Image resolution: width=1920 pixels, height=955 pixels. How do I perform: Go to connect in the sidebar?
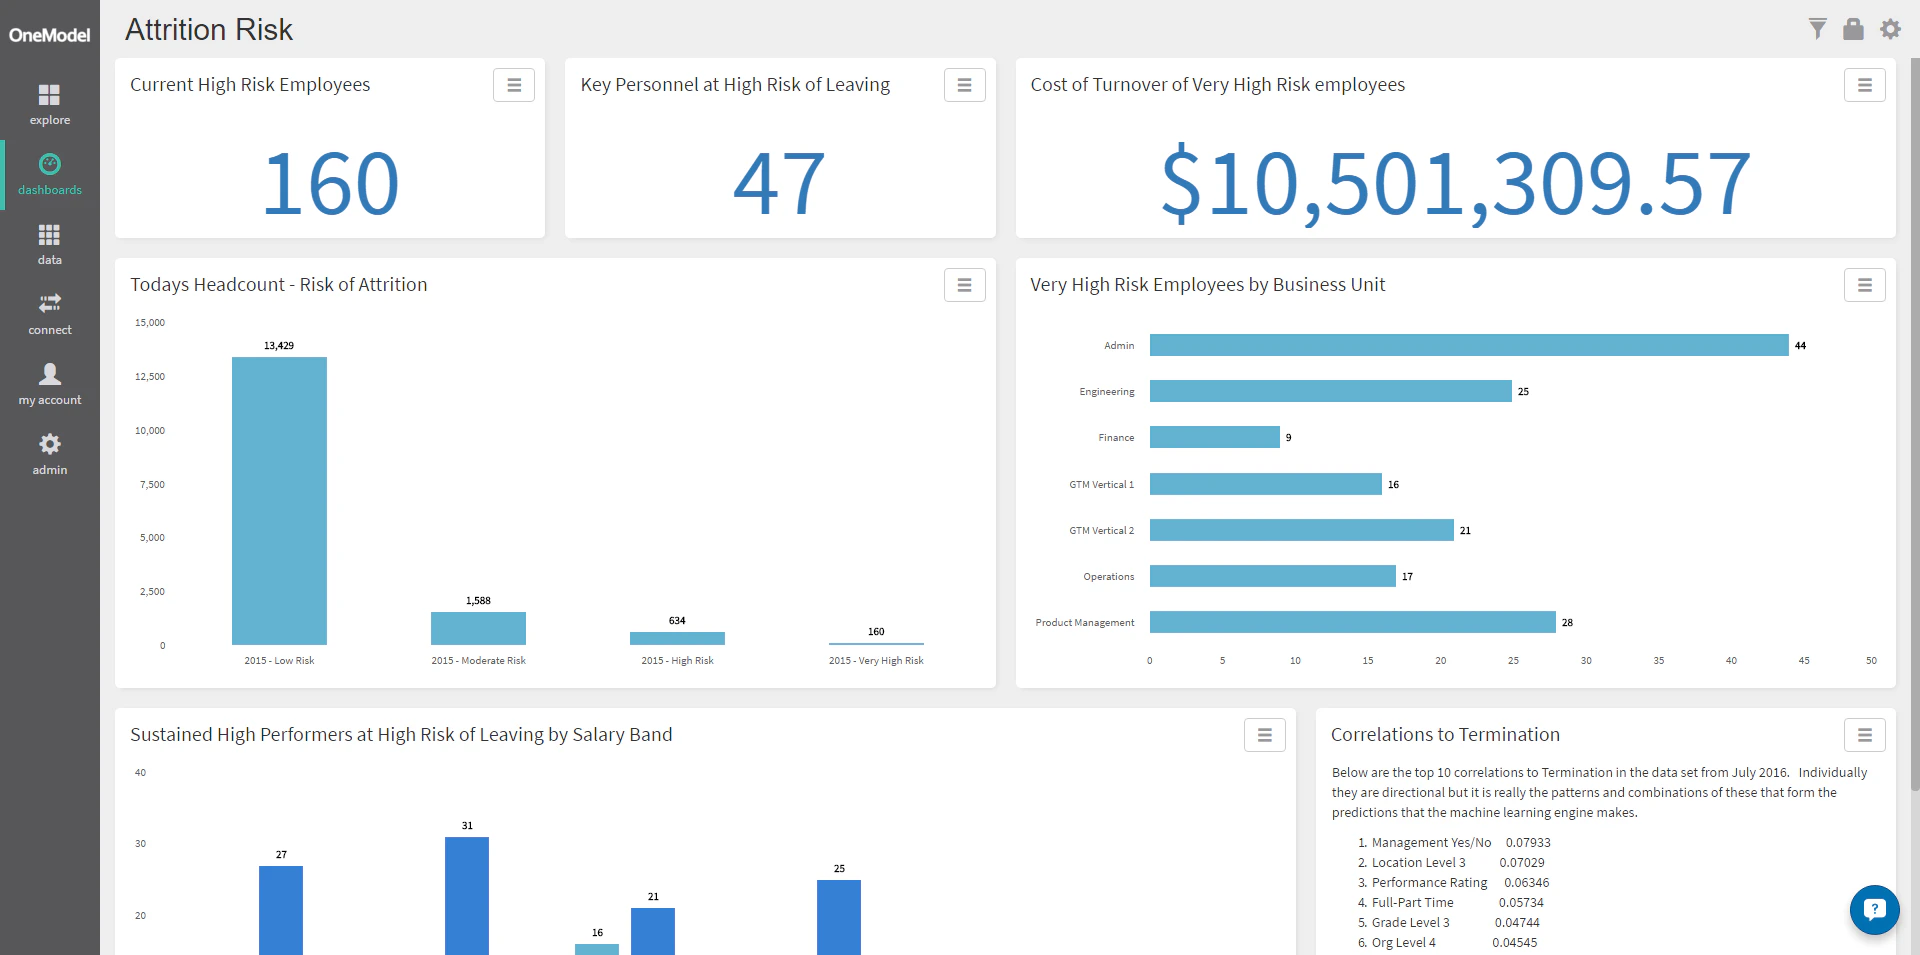tap(49, 314)
